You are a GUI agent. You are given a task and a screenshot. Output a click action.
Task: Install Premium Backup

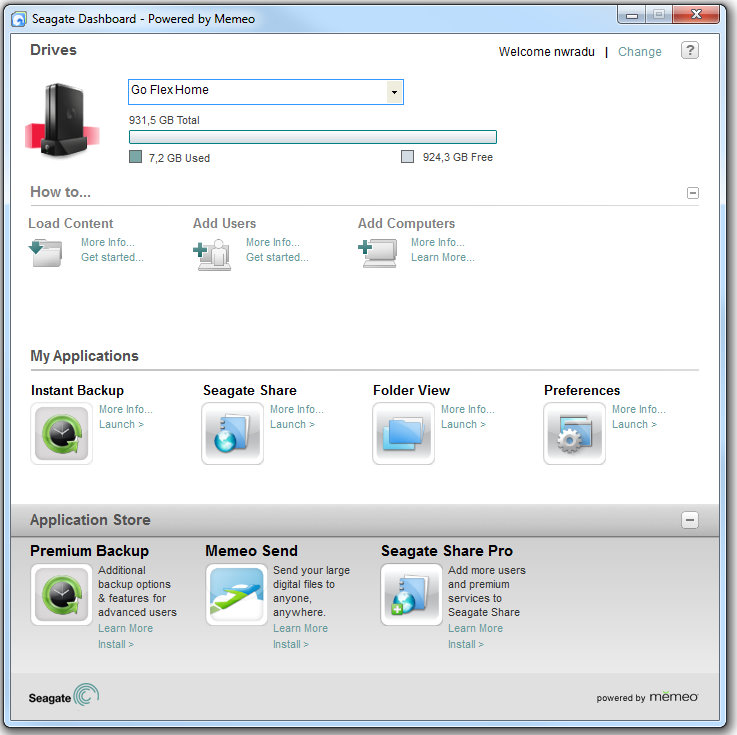click(x=116, y=644)
